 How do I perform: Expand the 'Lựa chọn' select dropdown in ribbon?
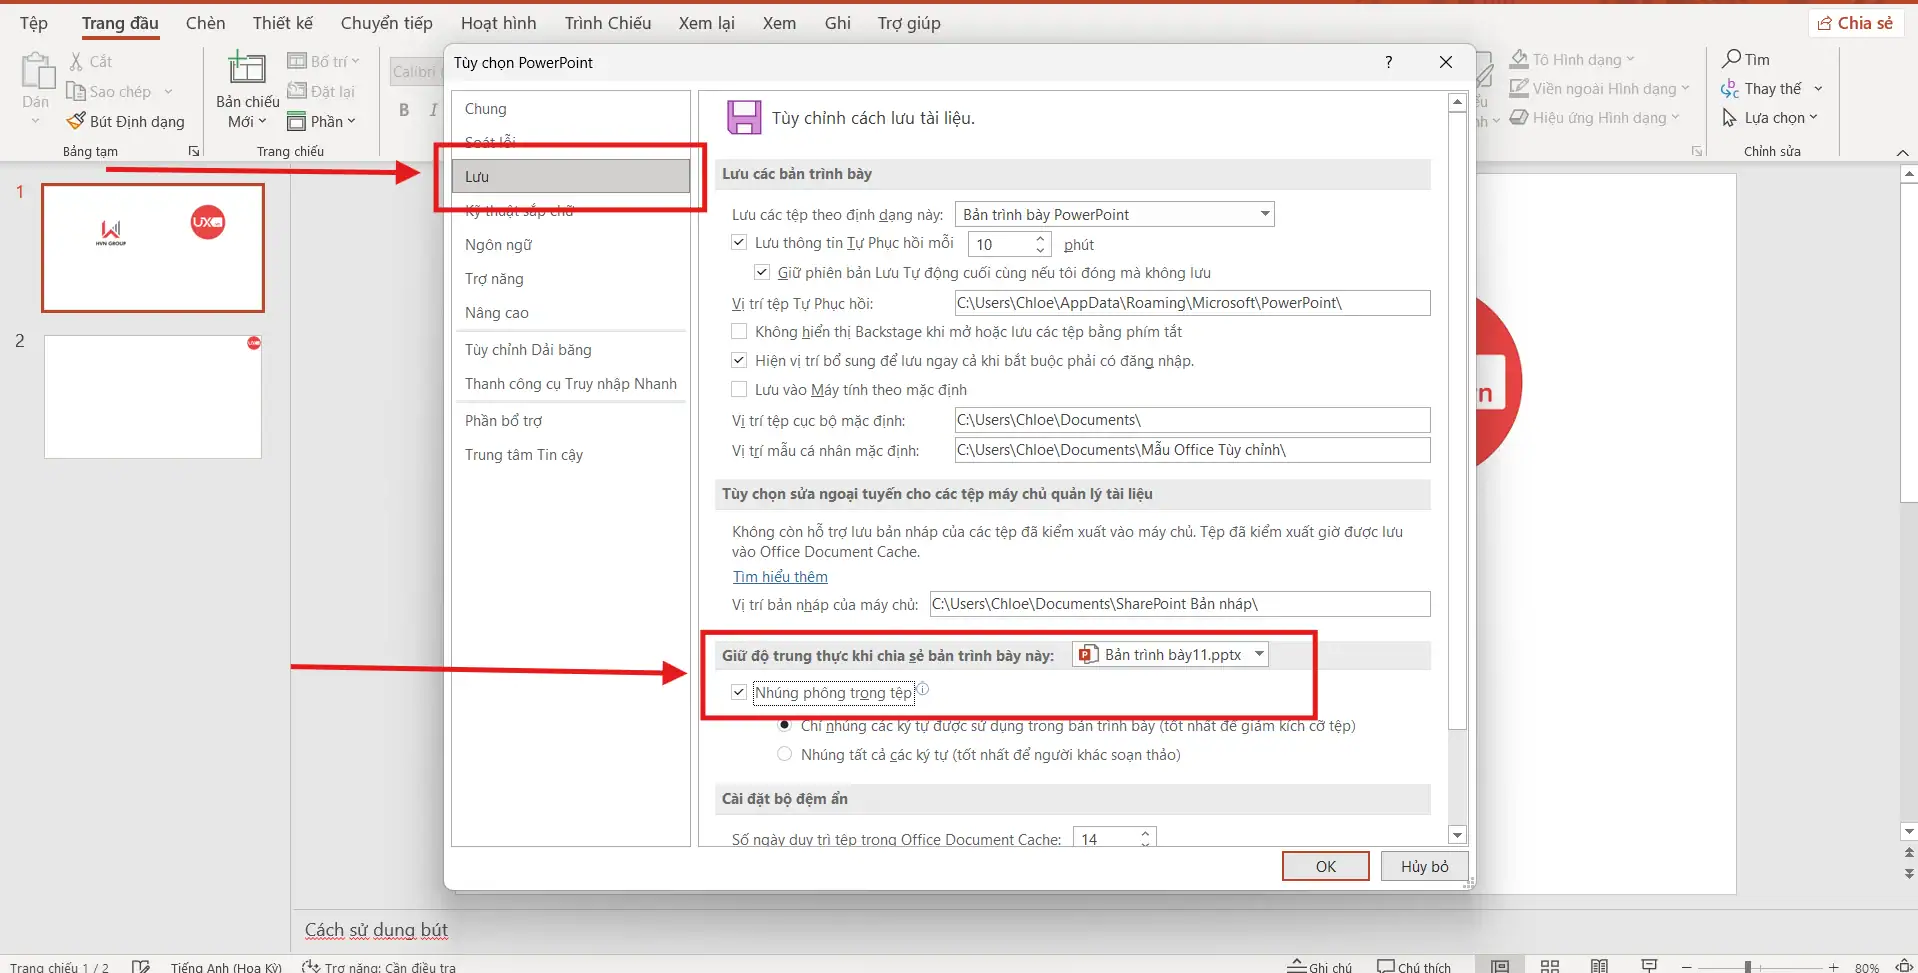tap(1813, 118)
